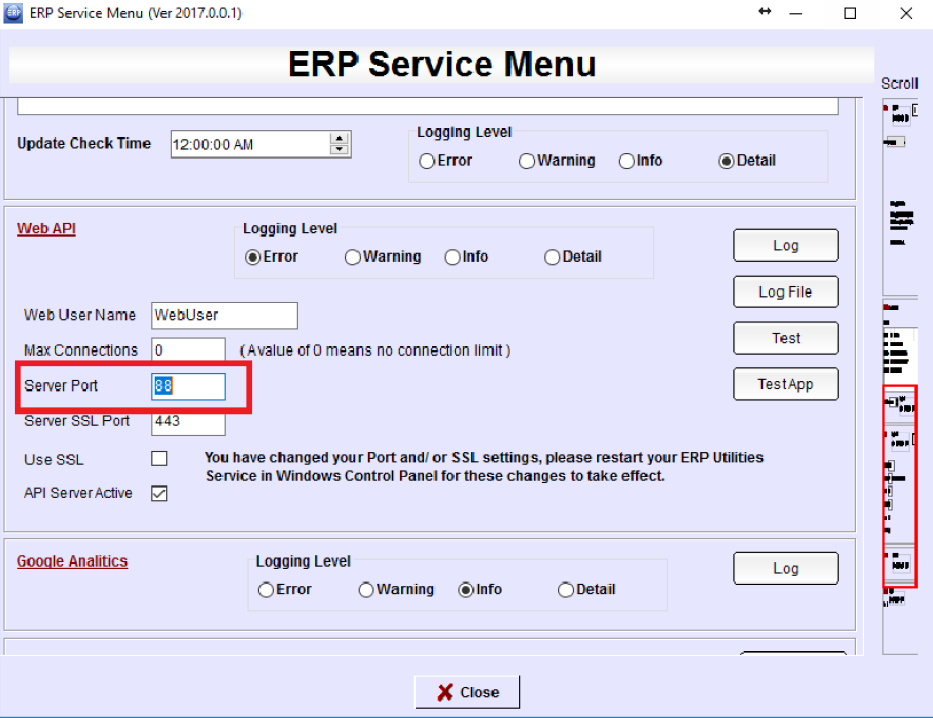Launch the Test App button
The image size is (933, 718).
click(x=785, y=384)
